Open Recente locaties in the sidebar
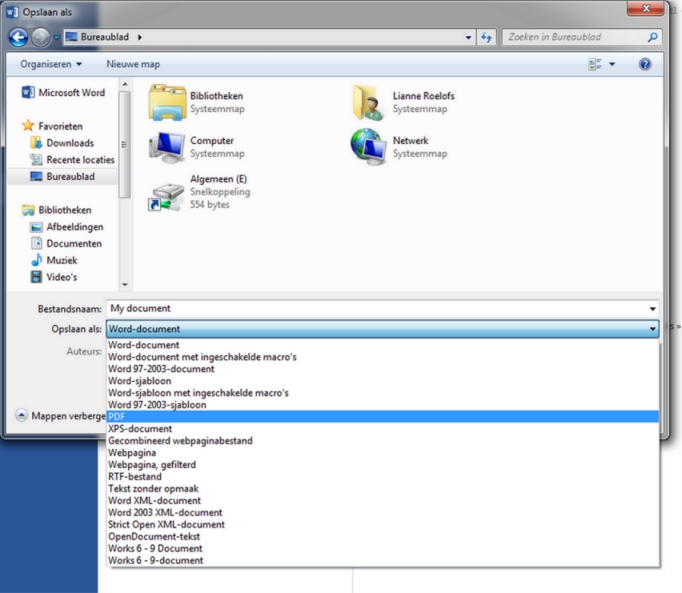The image size is (682, 593). point(72,160)
